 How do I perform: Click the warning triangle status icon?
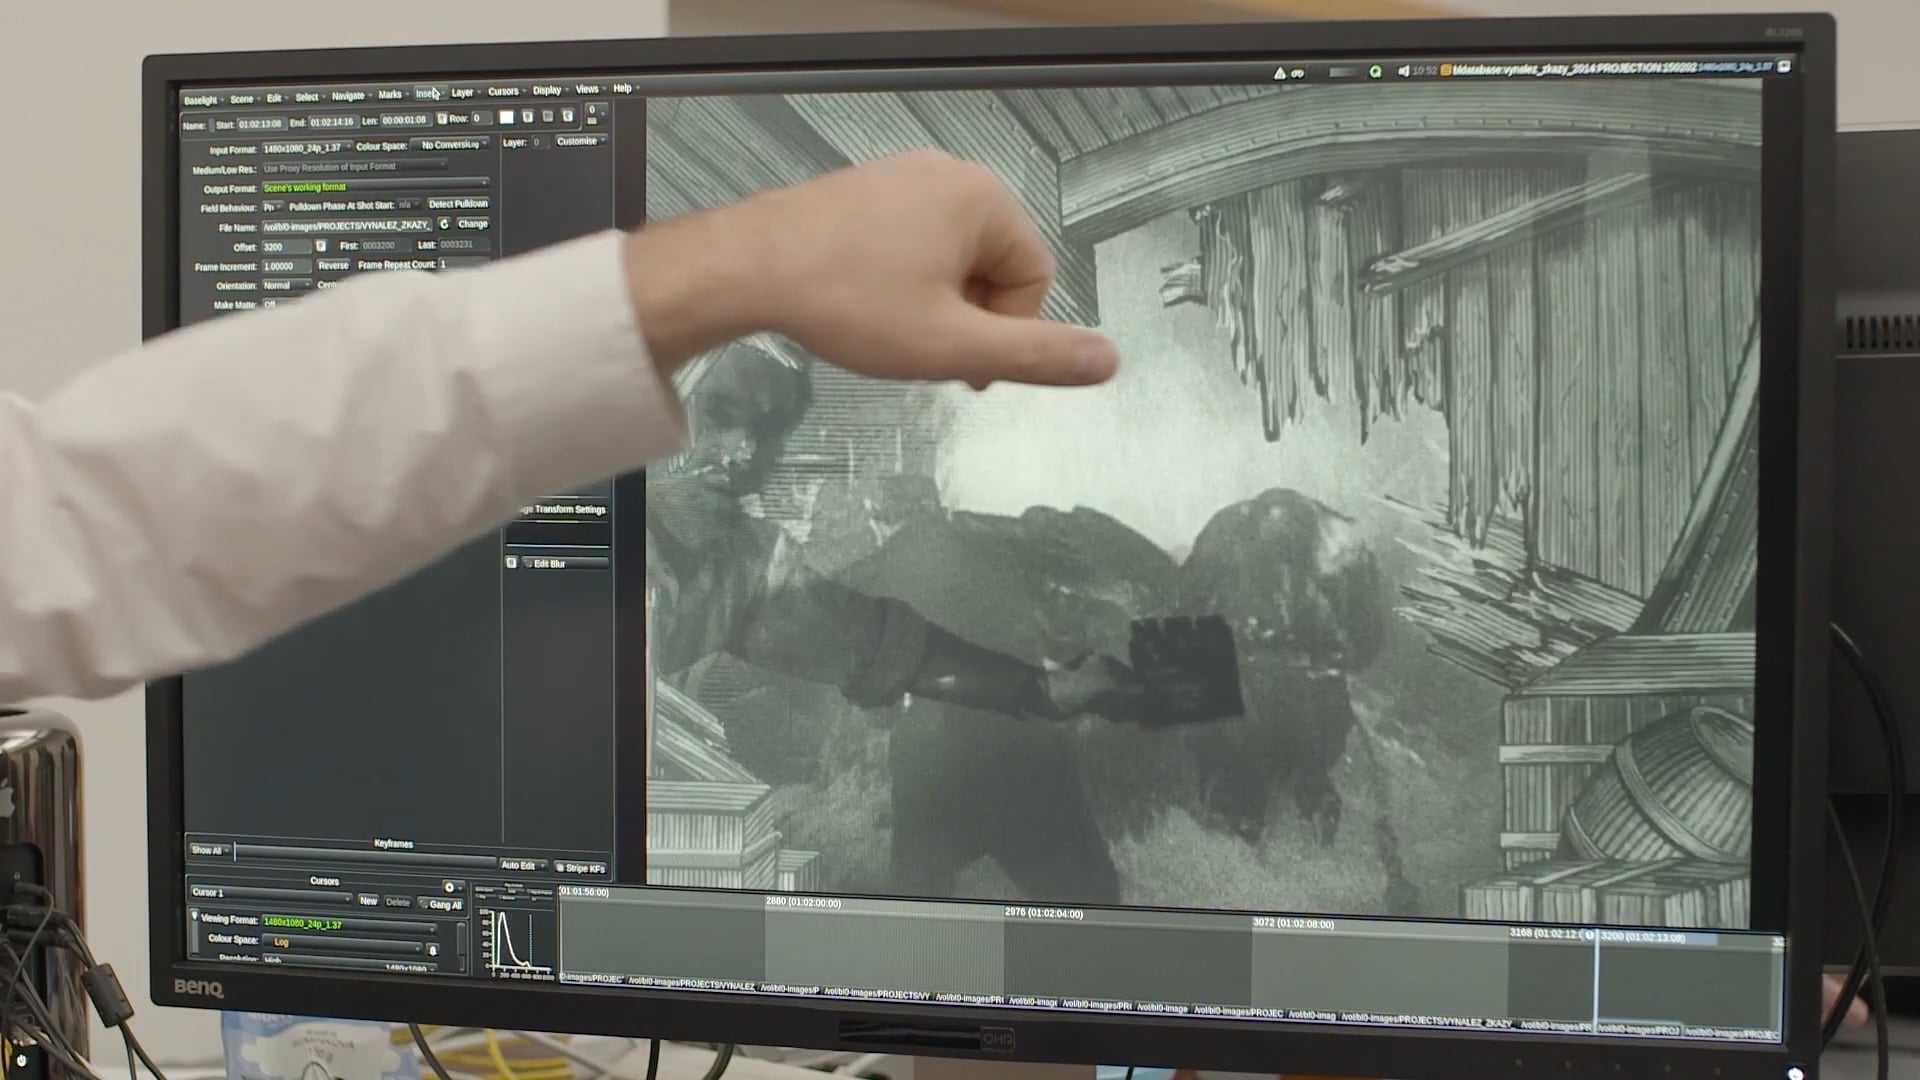tap(1279, 73)
